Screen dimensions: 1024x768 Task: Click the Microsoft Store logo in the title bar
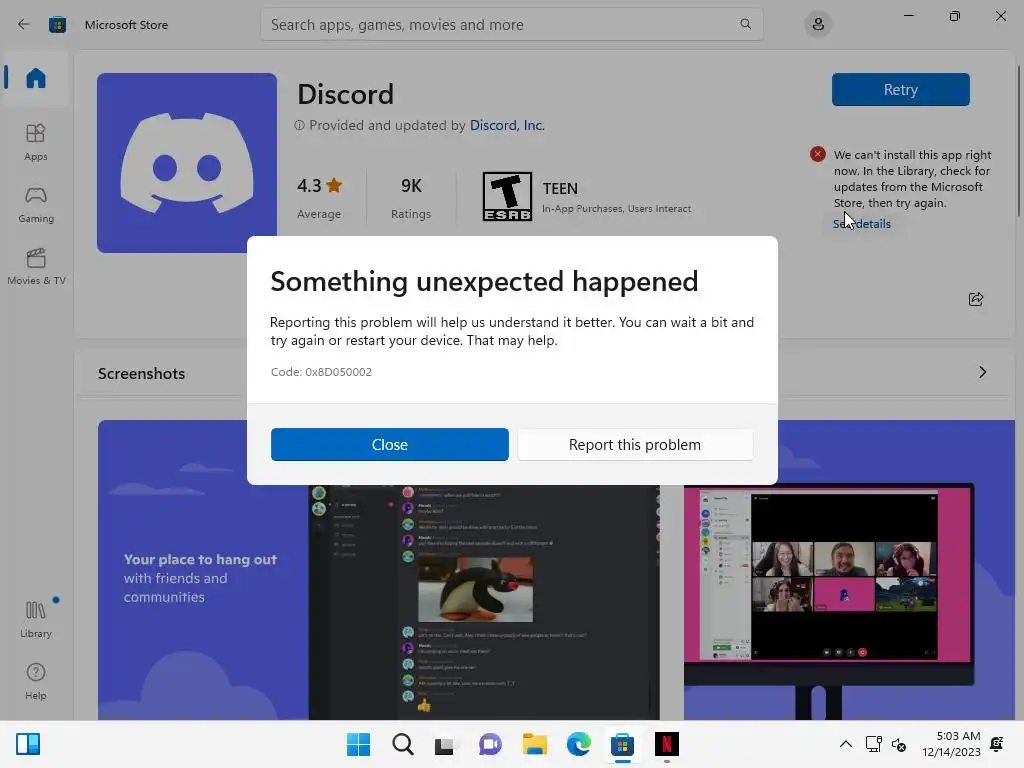[57, 24]
